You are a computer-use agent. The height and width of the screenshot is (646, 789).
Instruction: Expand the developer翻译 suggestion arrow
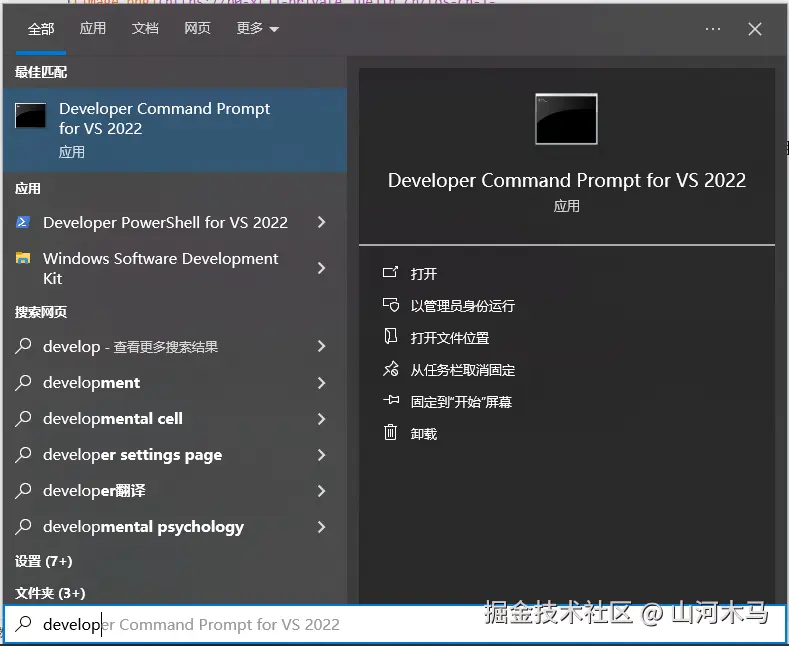coord(322,491)
